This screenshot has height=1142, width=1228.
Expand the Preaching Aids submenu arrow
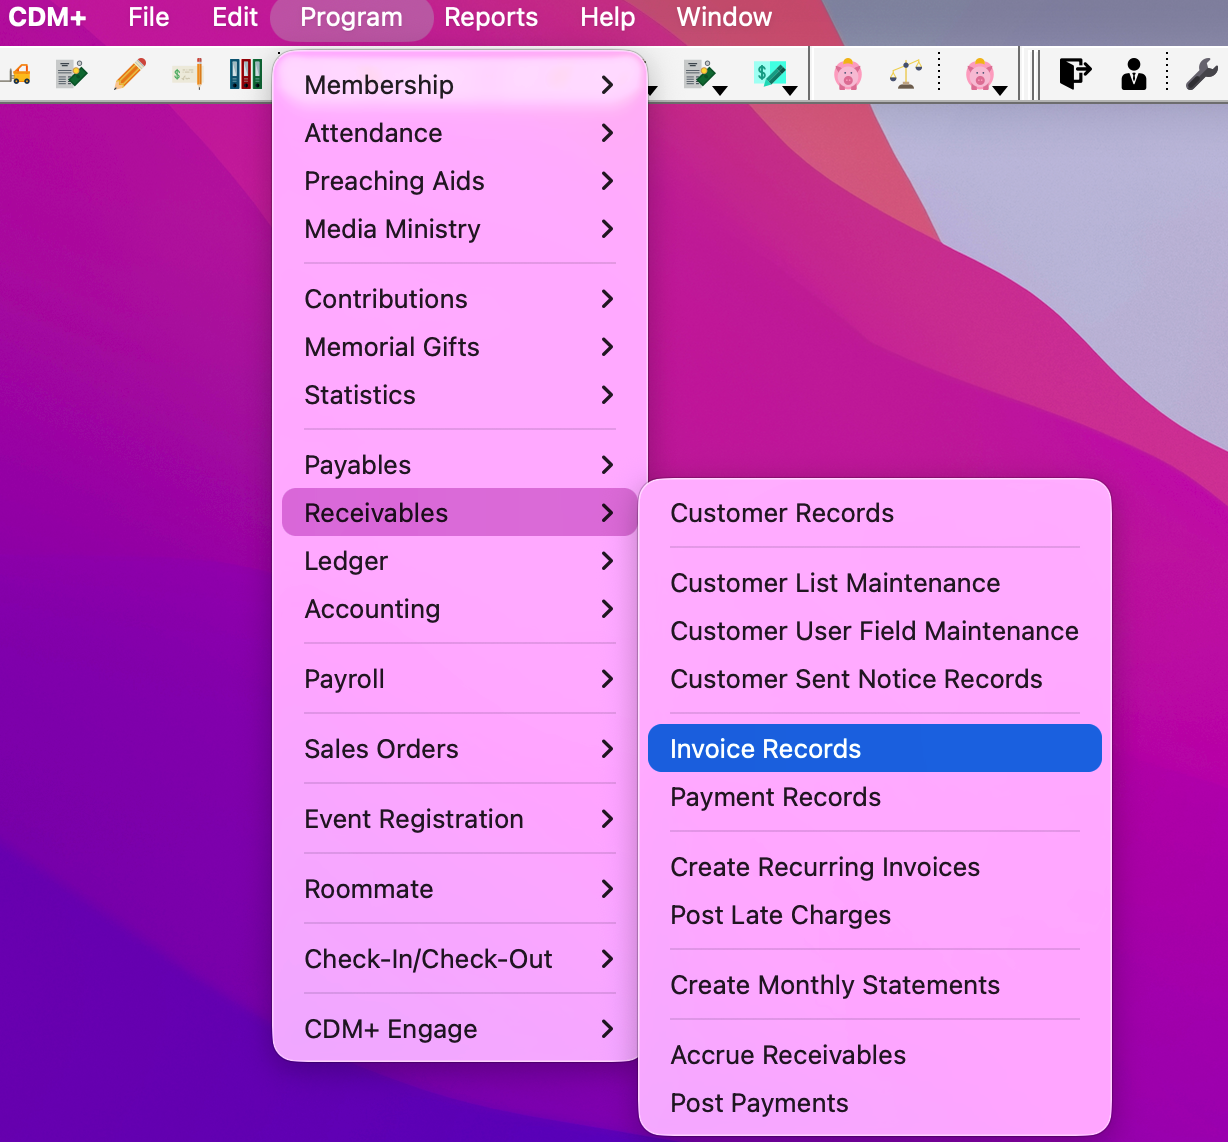pyautogui.click(x=607, y=181)
